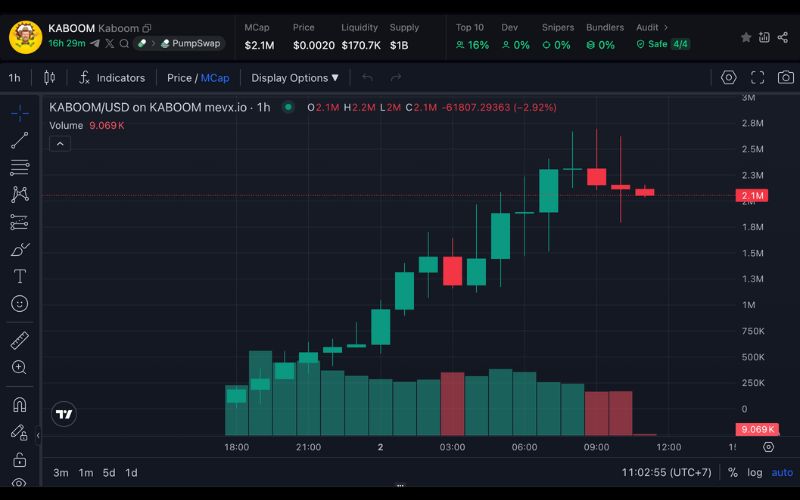Select the 1m date range

[x=86, y=473]
